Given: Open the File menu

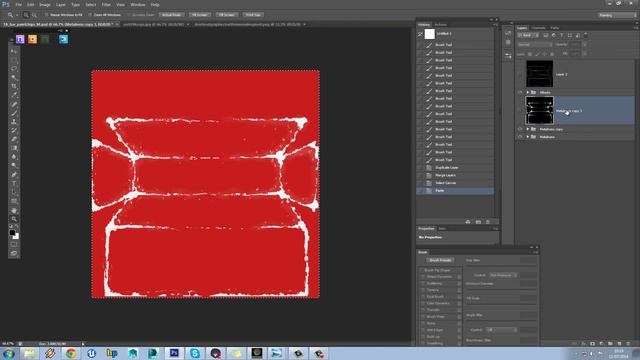Looking at the screenshot, I should click(18, 4).
